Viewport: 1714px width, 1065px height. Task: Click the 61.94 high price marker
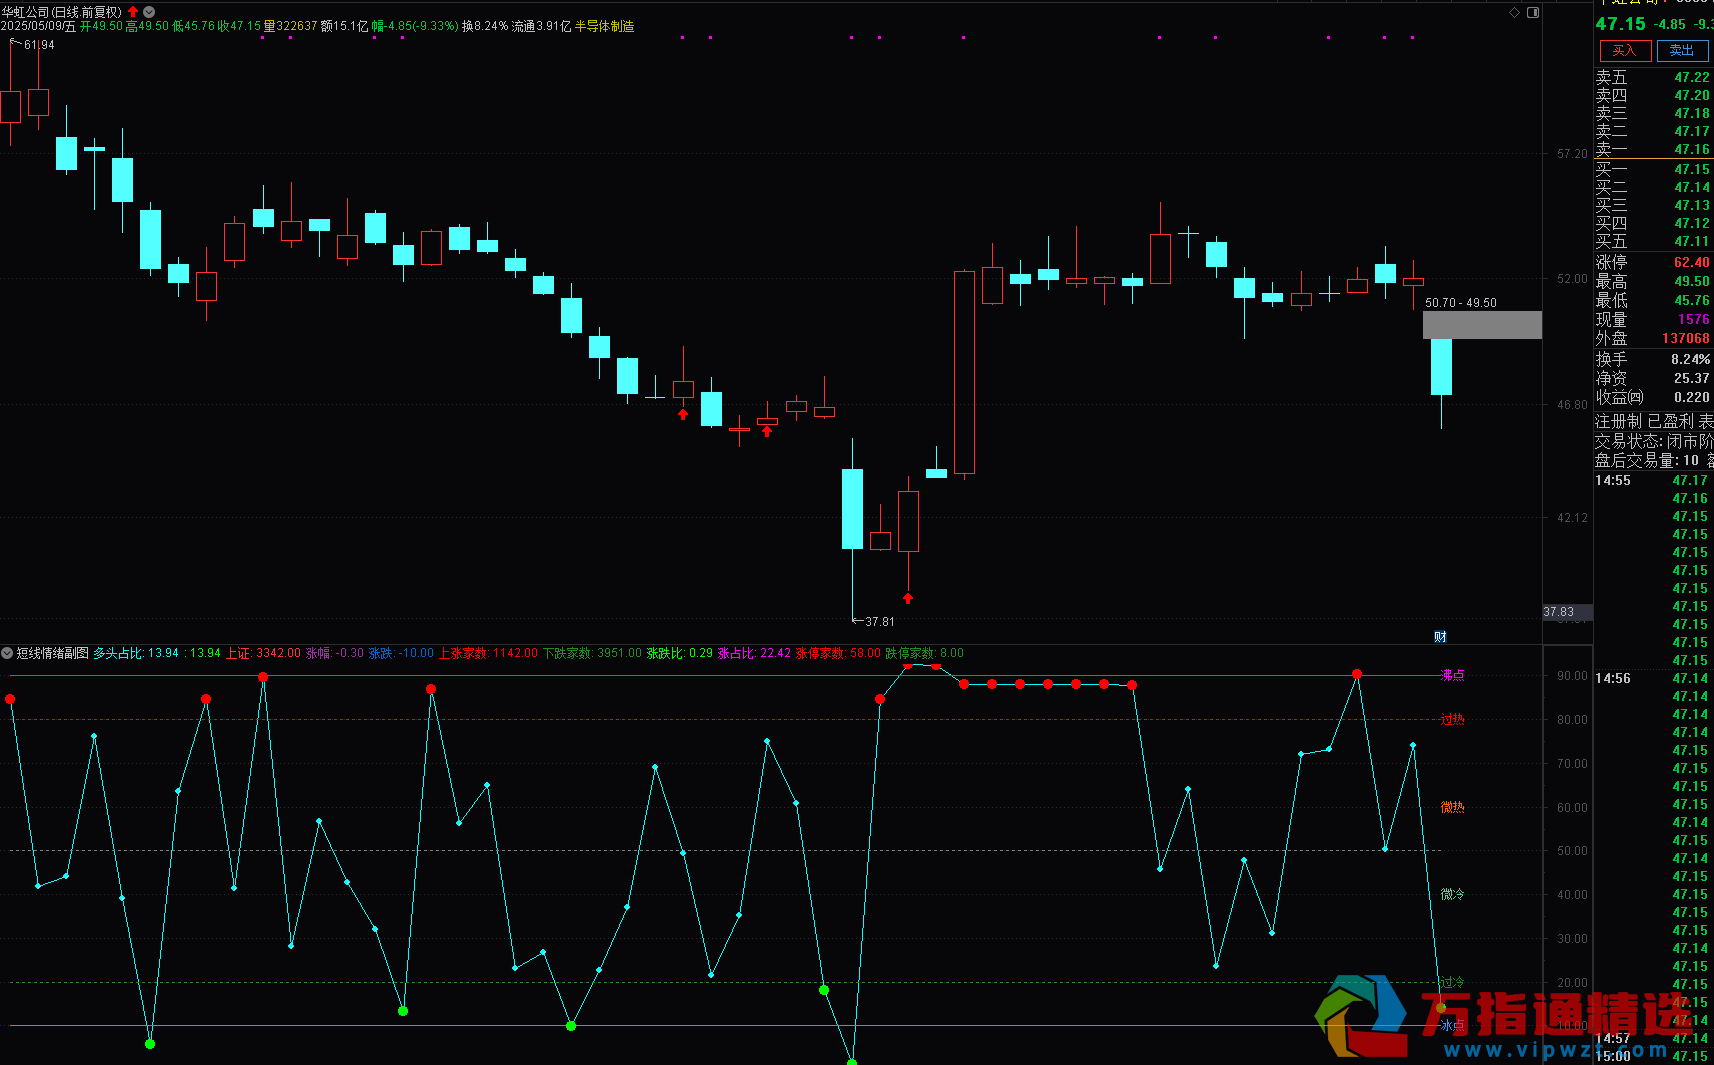pos(39,45)
